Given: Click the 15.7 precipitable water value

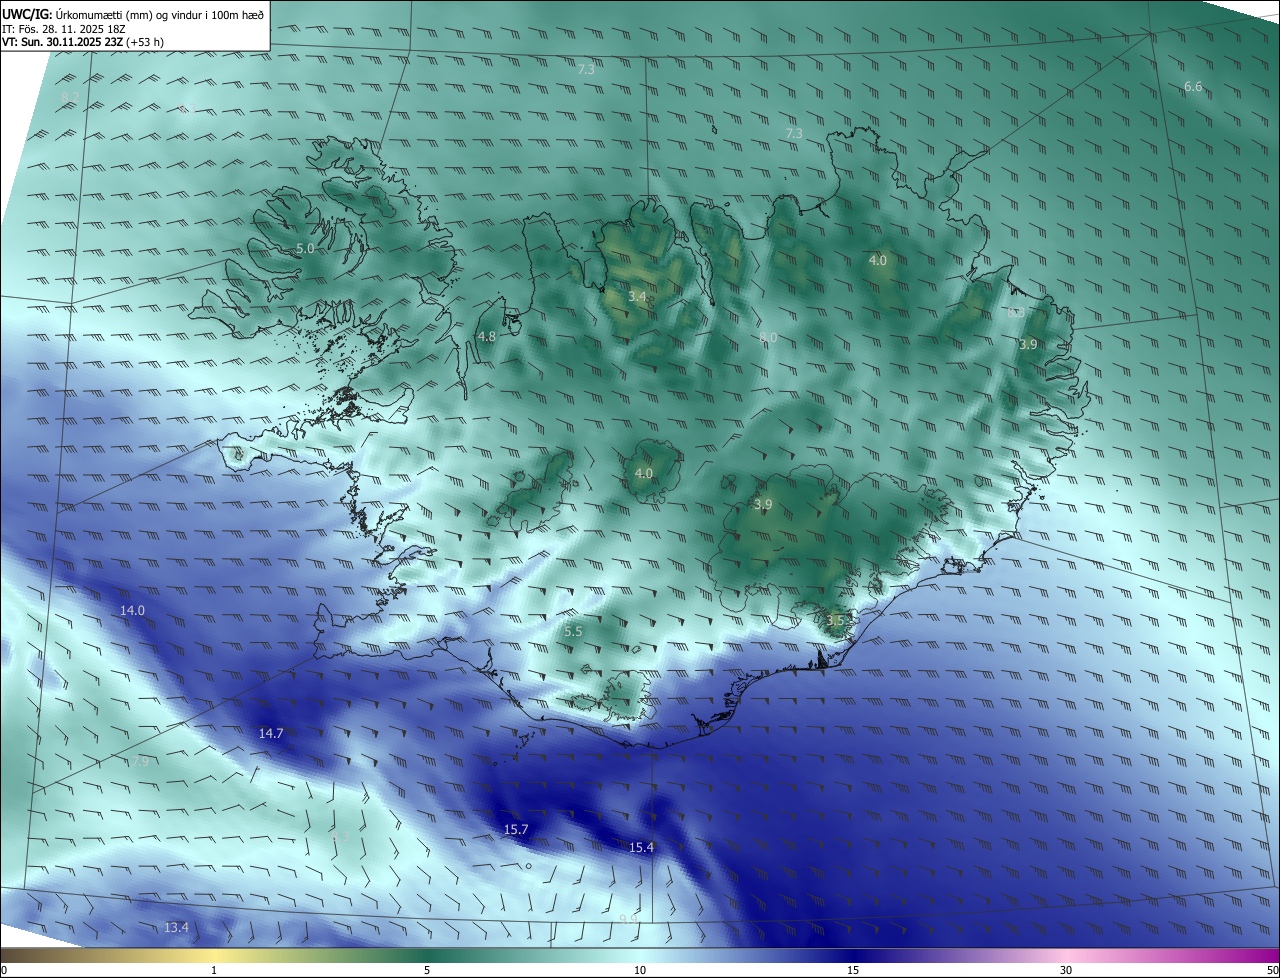Looking at the screenshot, I should pos(516,830).
